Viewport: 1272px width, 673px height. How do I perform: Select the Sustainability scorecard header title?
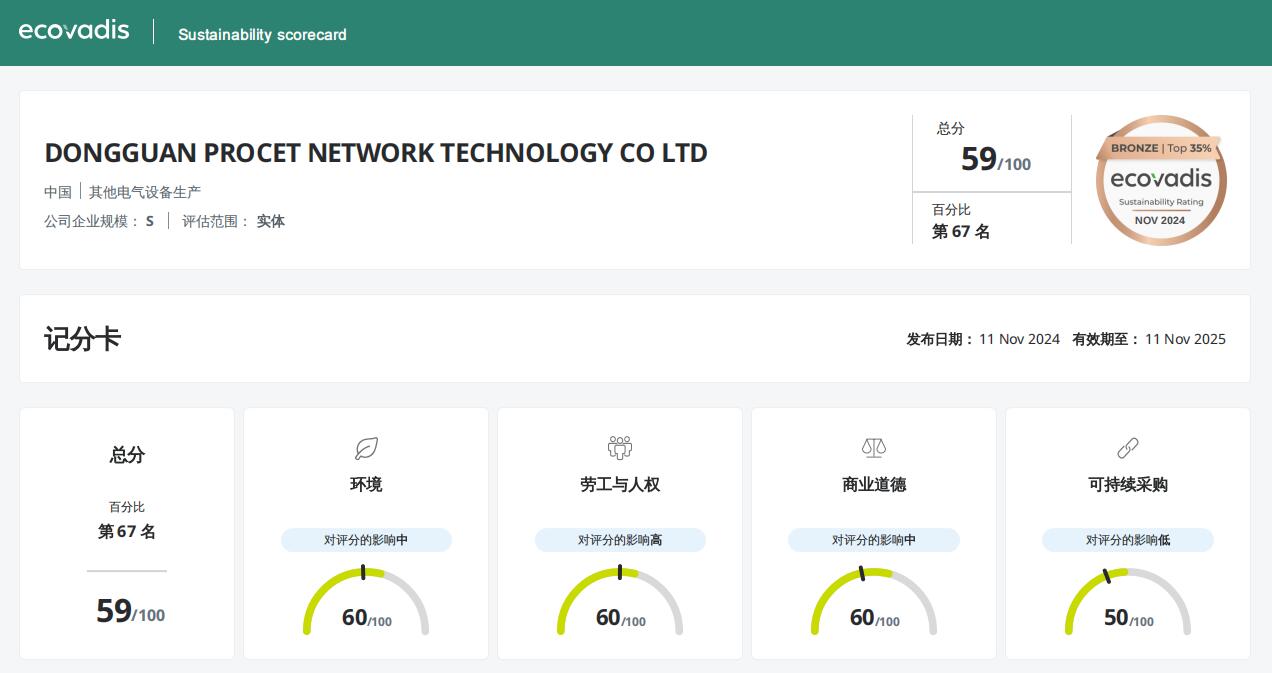coord(263,34)
